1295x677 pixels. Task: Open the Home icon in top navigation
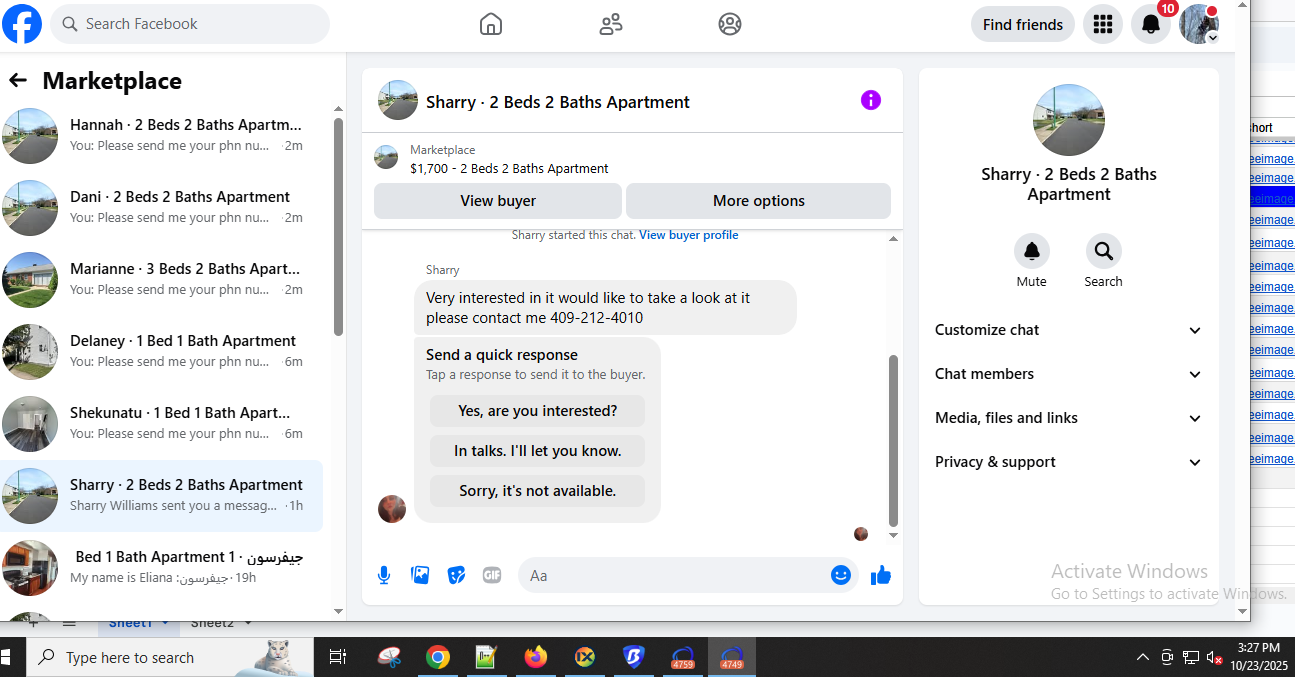point(491,24)
